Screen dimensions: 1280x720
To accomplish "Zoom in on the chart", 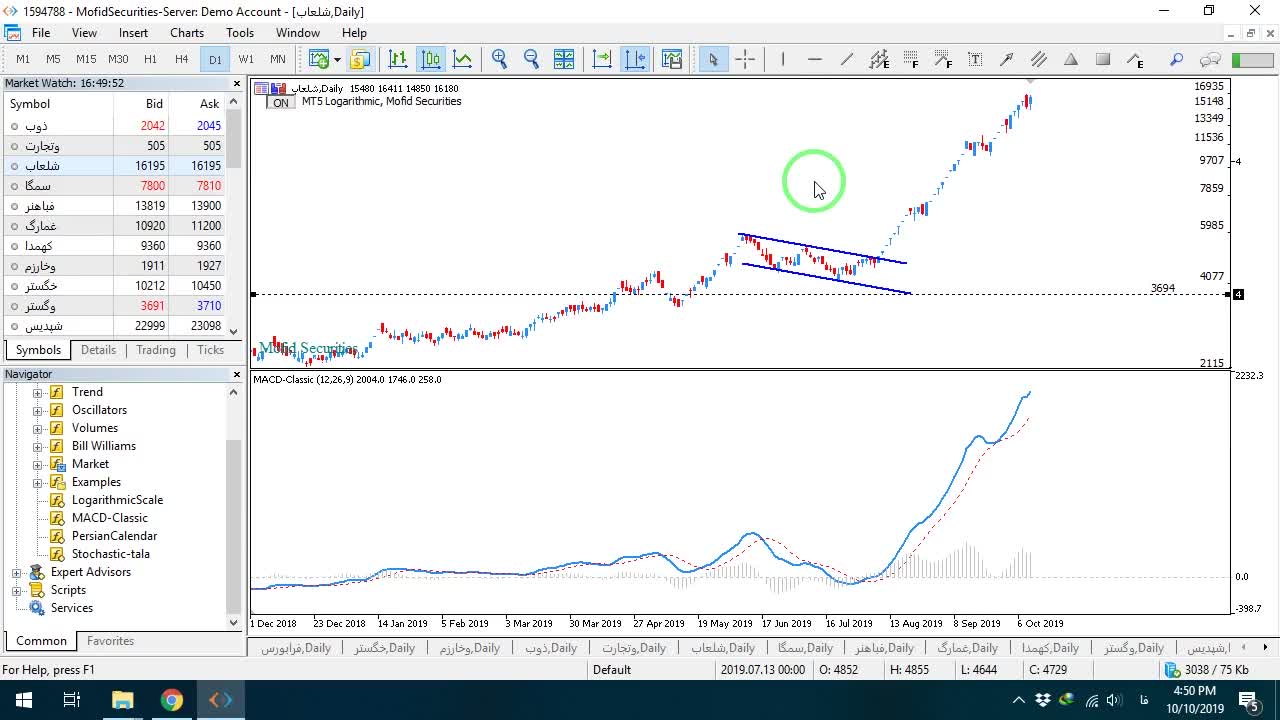I will tap(499, 59).
